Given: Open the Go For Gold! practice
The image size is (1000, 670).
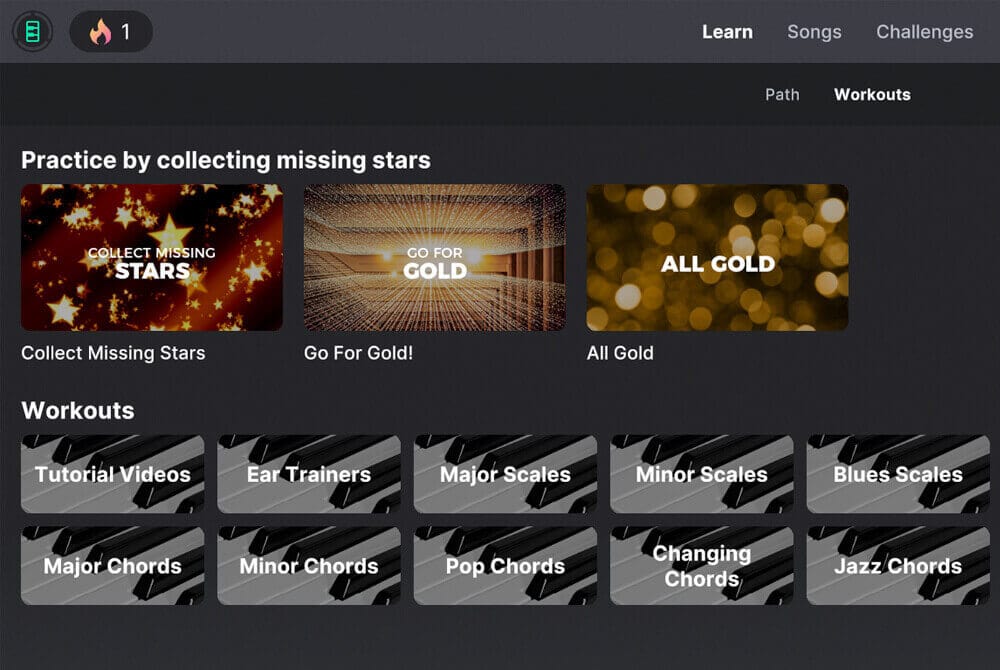Looking at the screenshot, I should (x=434, y=256).
